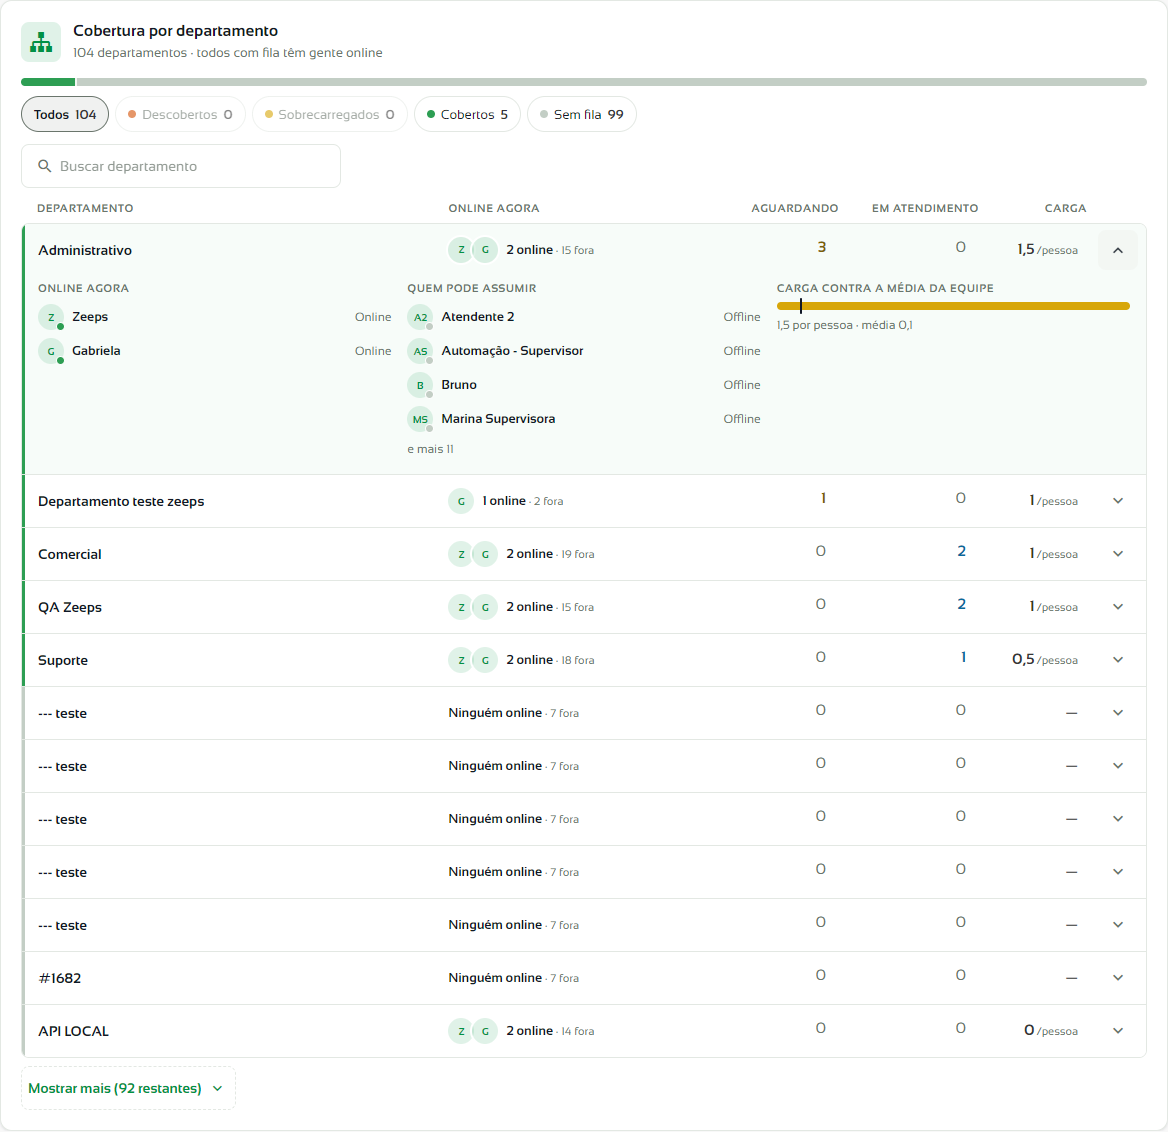Click the G avatar in the Suporte row
The image size is (1168, 1132).
[x=485, y=660]
